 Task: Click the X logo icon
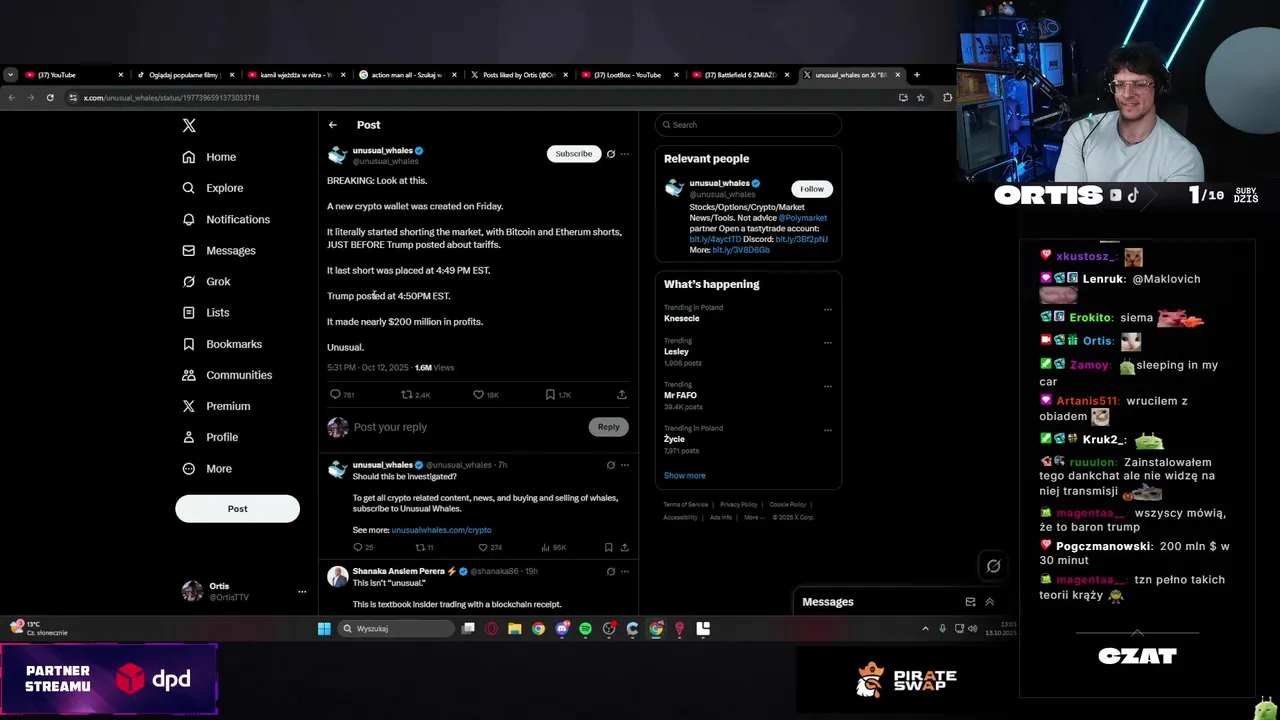[x=189, y=125]
